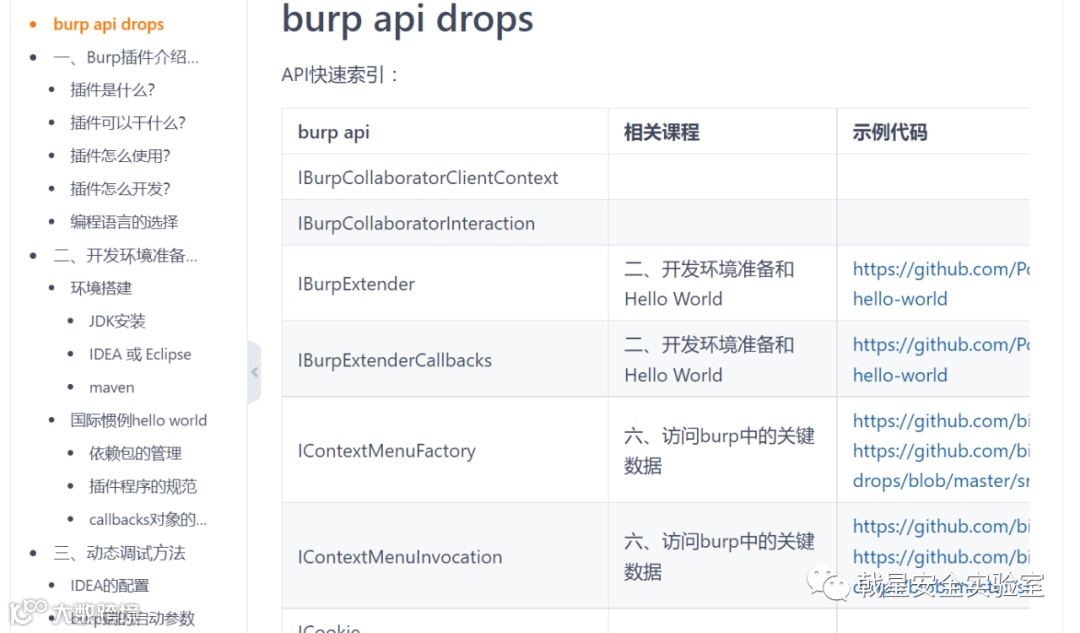Viewport: 1080px width, 633px height.
Task: Open '编程语言的选择' sidebar item
Action: (124, 222)
